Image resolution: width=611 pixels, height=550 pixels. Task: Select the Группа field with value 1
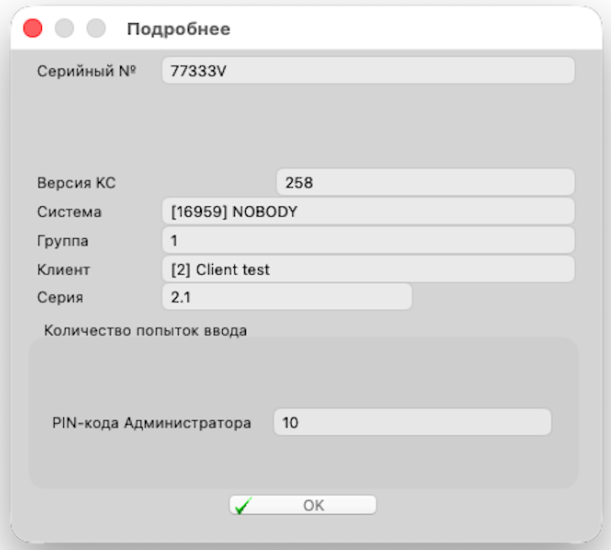pyautogui.click(x=368, y=240)
